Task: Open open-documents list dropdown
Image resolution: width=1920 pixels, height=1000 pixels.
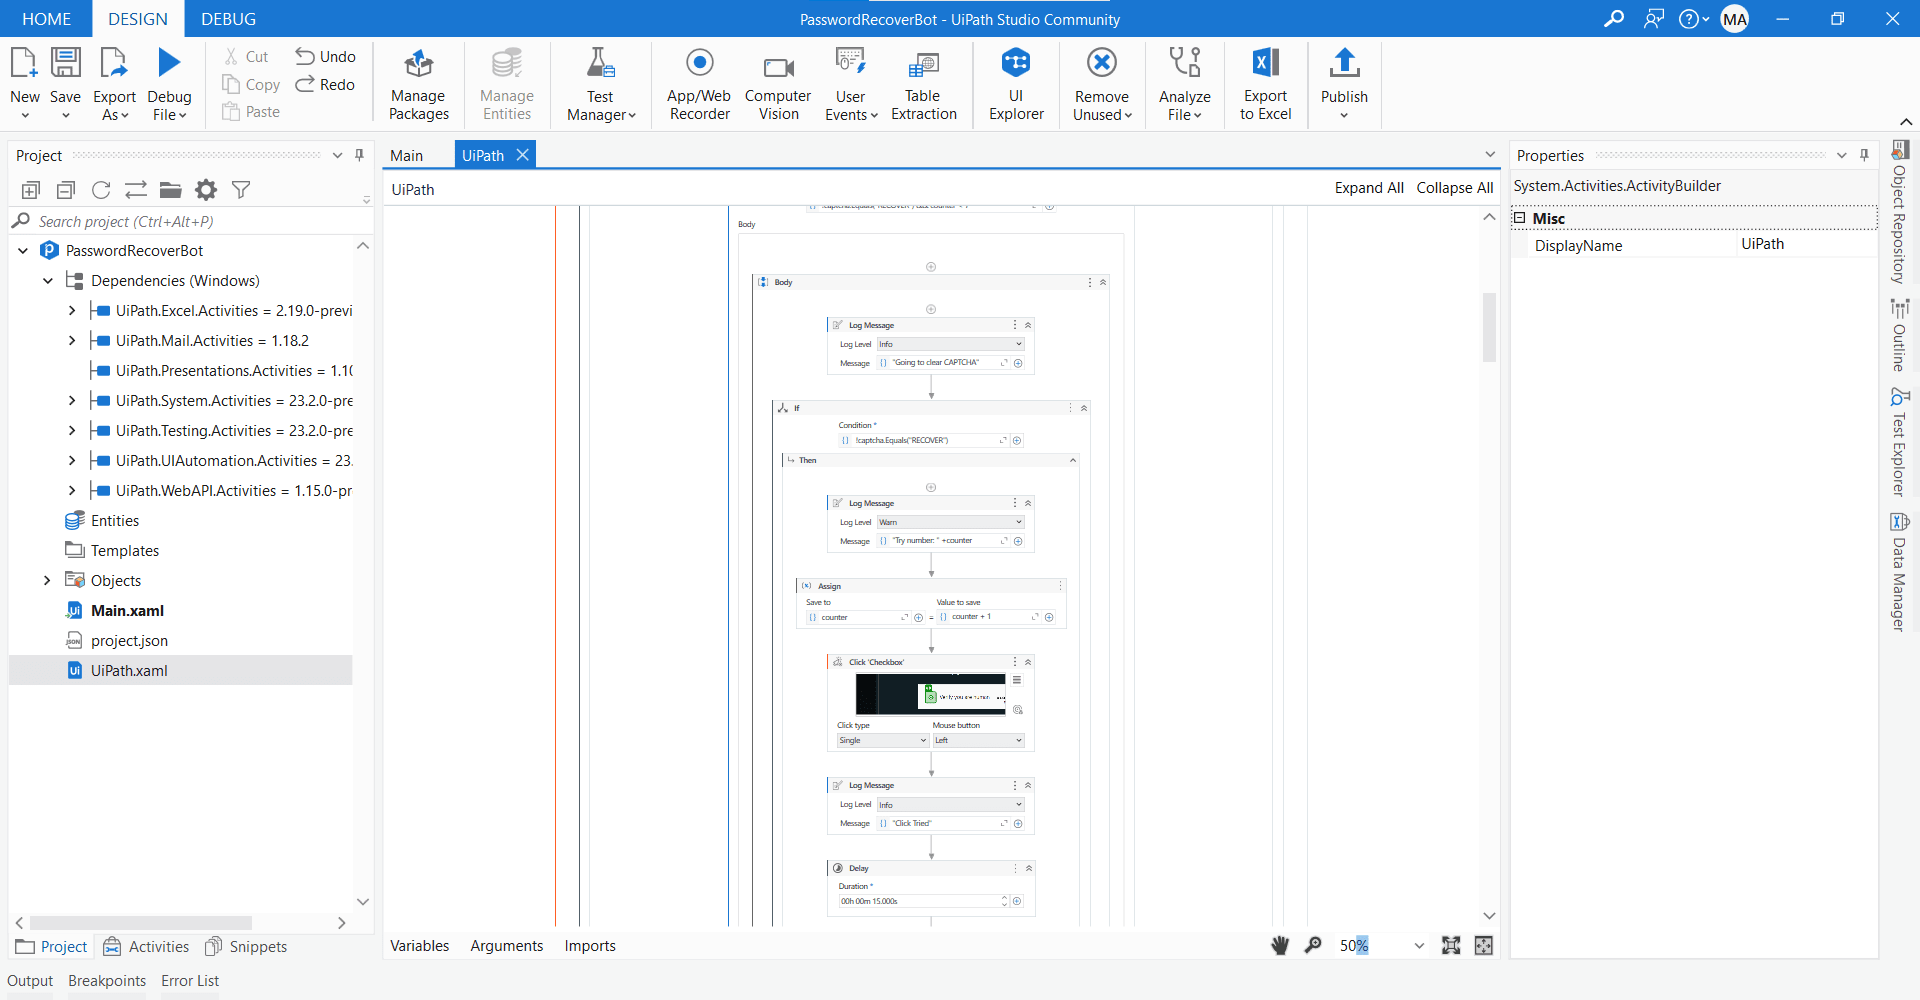Action: [x=1490, y=155]
